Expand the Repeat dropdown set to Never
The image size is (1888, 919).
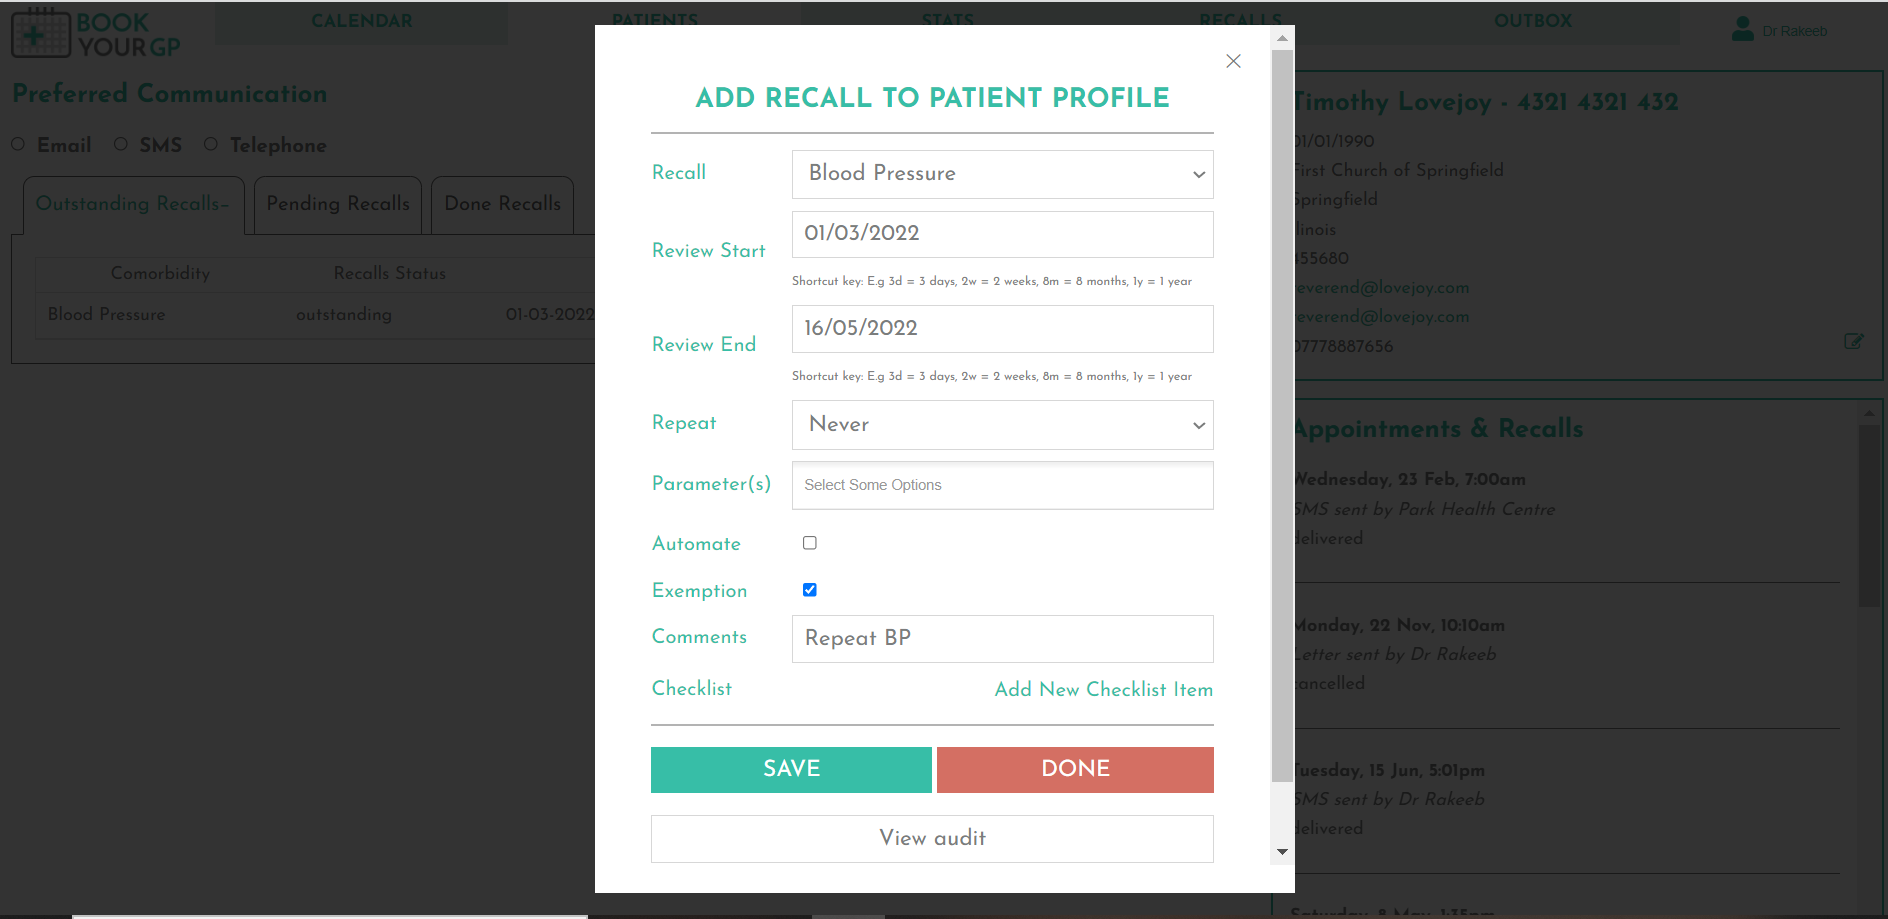(x=1001, y=424)
